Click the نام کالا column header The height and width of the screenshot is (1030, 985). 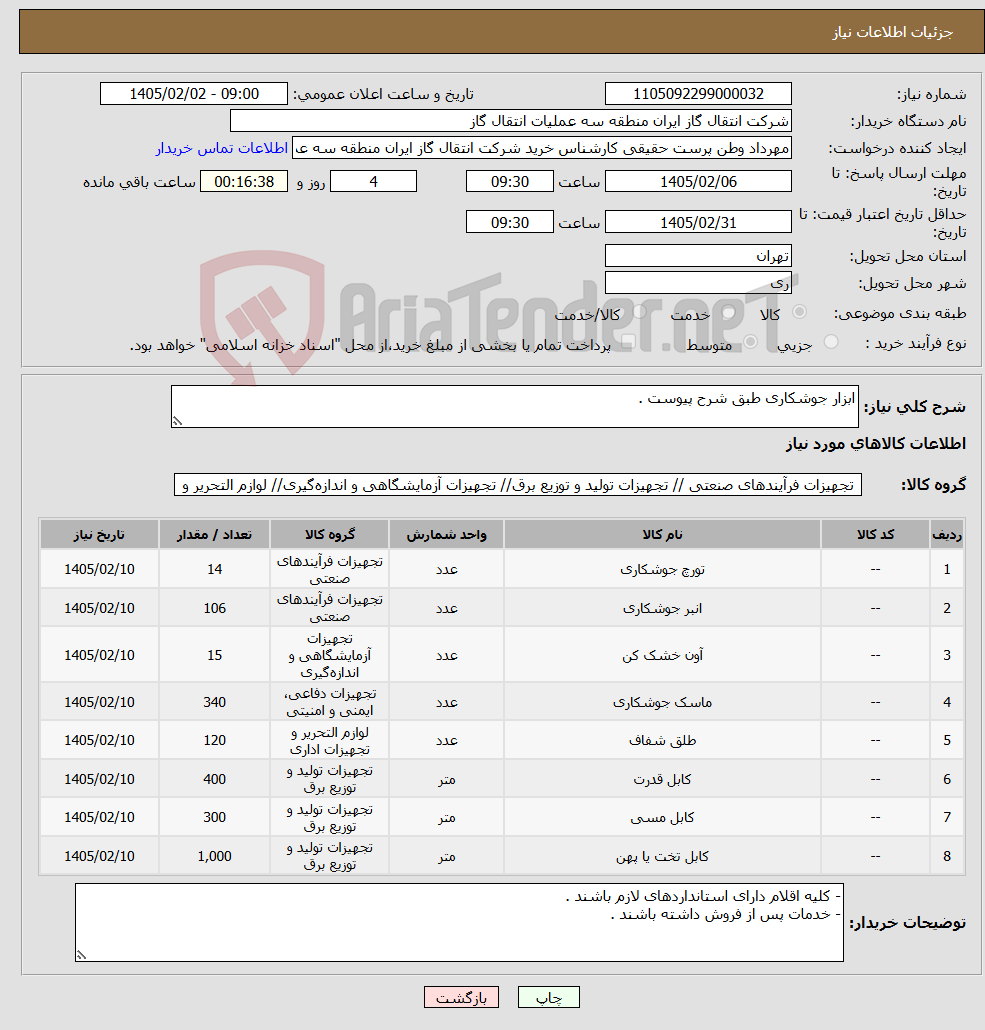(x=662, y=535)
